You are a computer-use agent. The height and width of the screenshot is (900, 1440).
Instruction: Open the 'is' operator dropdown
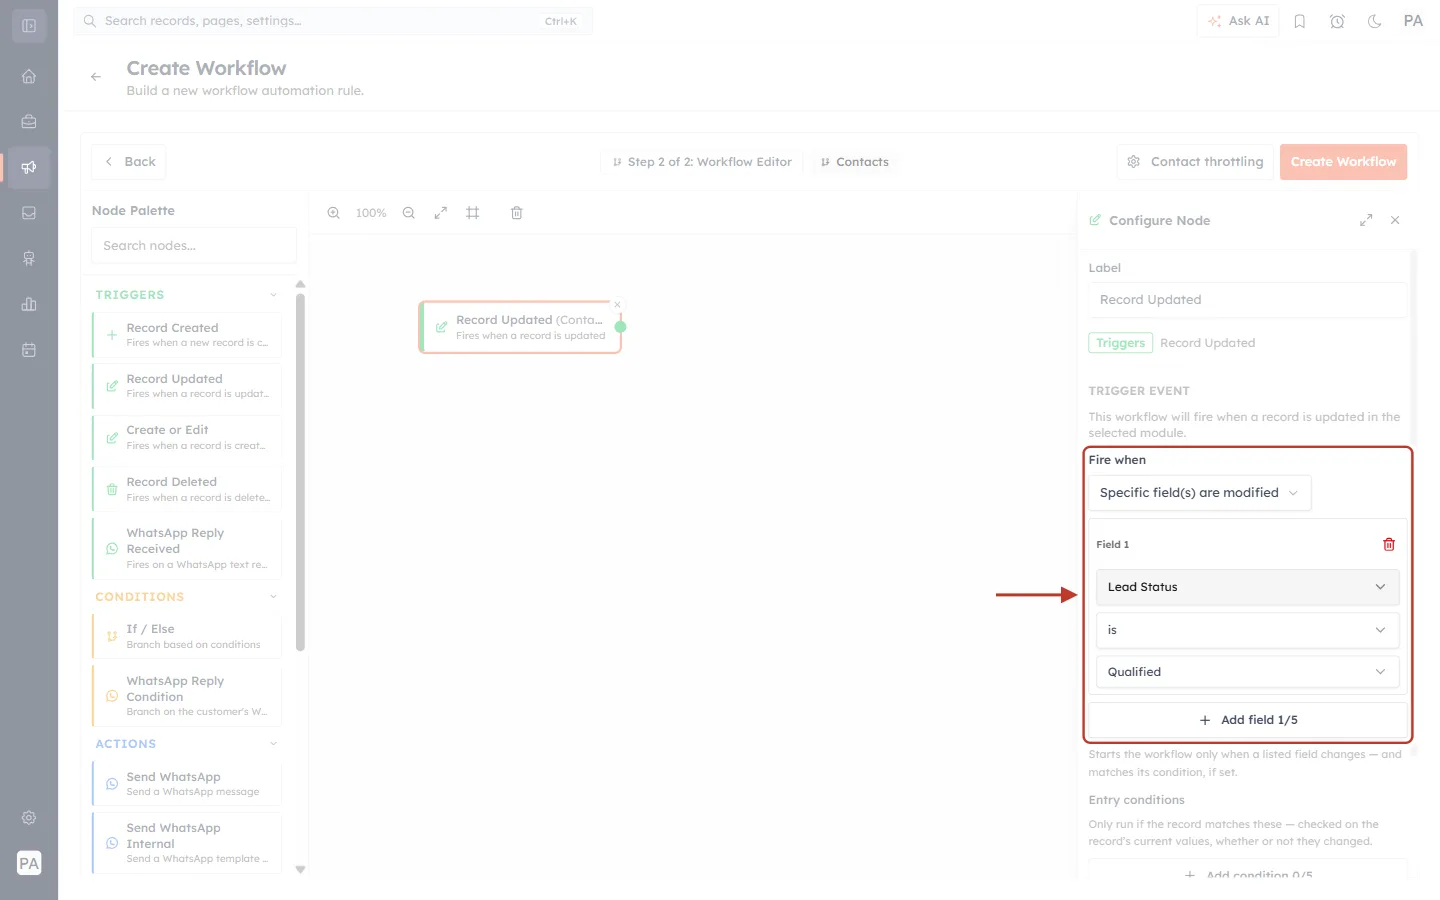pyautogui.click(x=1247, y=630)
